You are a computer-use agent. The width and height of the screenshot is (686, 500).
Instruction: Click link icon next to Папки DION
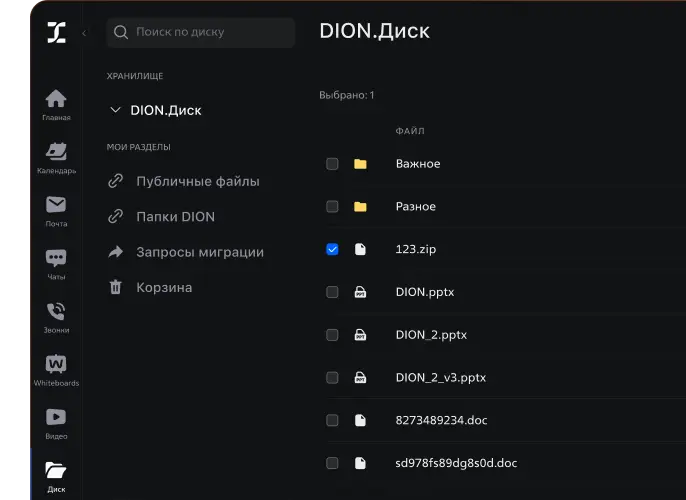point(116,217)
